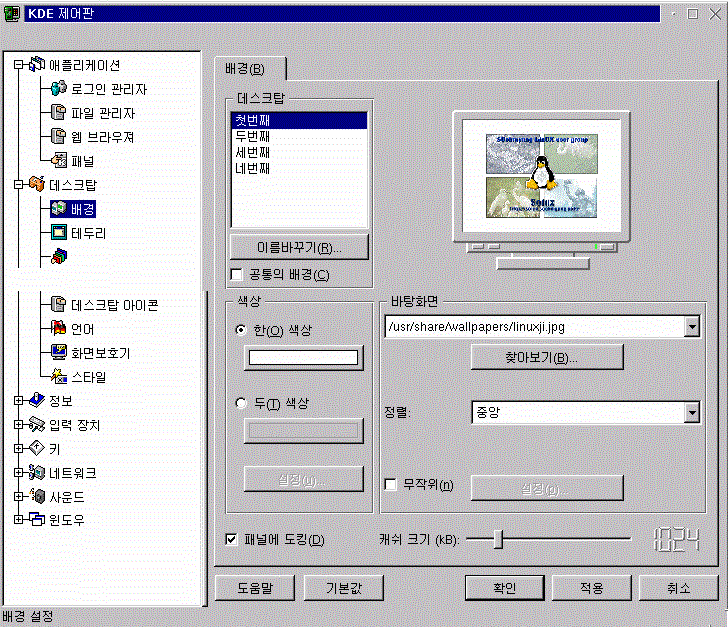Click the disabled second color swatch
This screenshot has width=728, height=627.
pyautogui.click(x=304, y=431)
